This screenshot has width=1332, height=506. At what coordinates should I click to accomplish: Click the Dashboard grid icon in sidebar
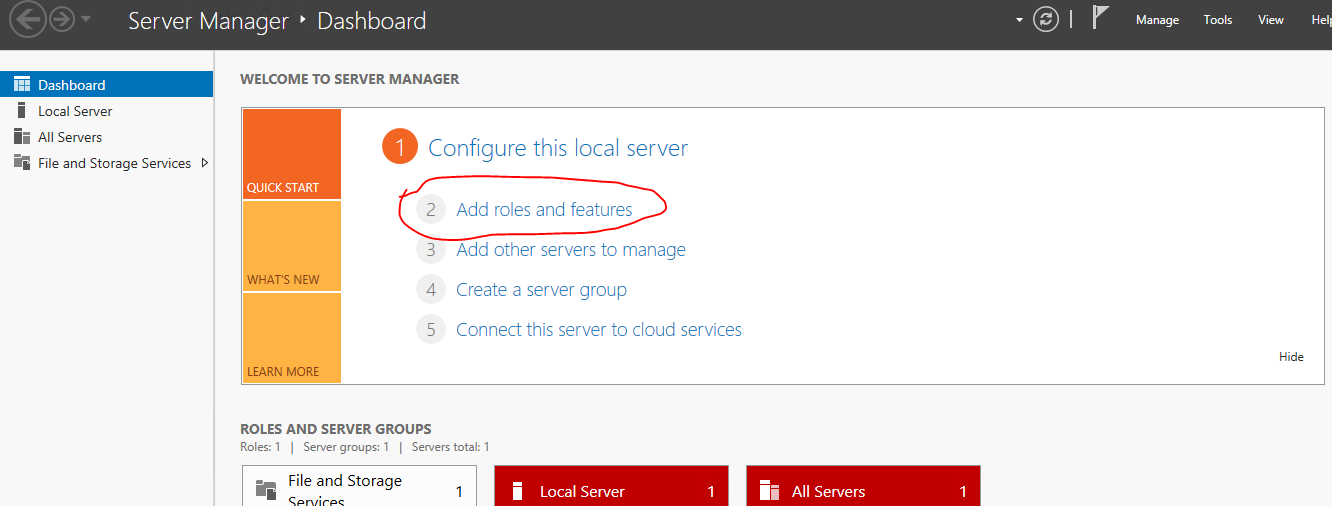coord(21,85)
